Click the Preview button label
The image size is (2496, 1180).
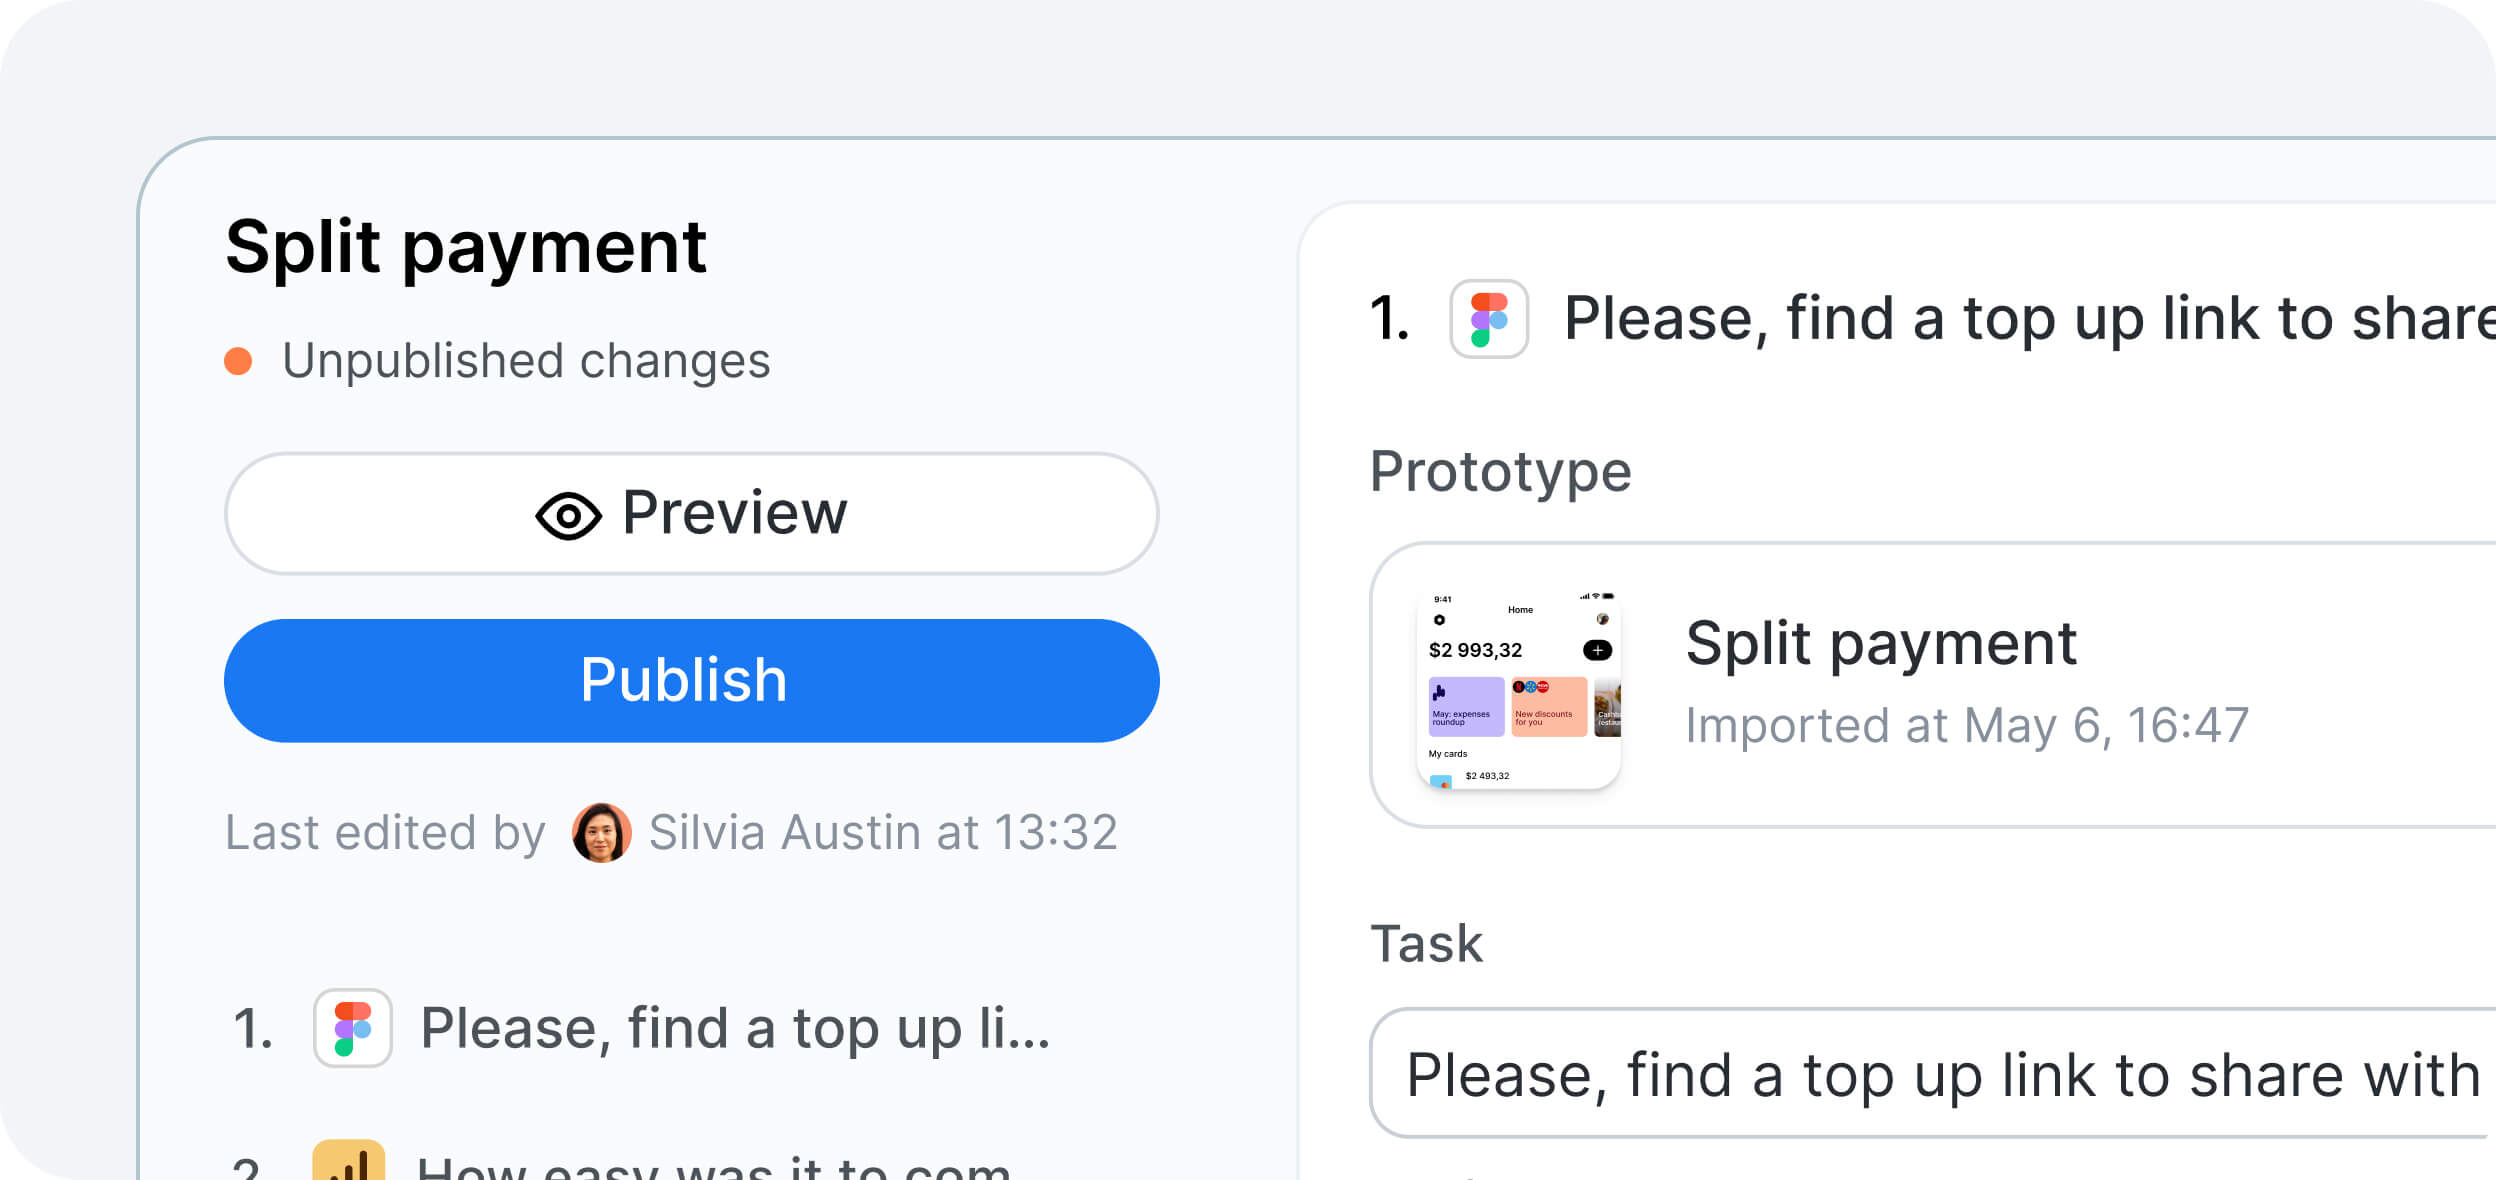734,513
